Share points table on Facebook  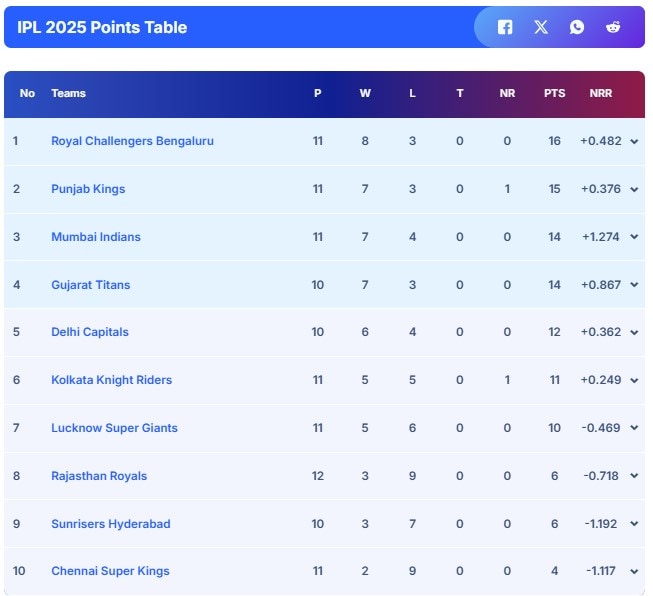[505, 27]
